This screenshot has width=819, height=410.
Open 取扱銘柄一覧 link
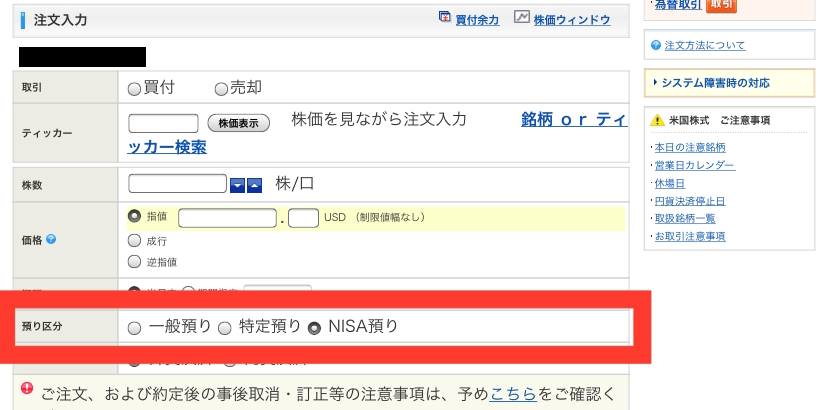point(685,218)
